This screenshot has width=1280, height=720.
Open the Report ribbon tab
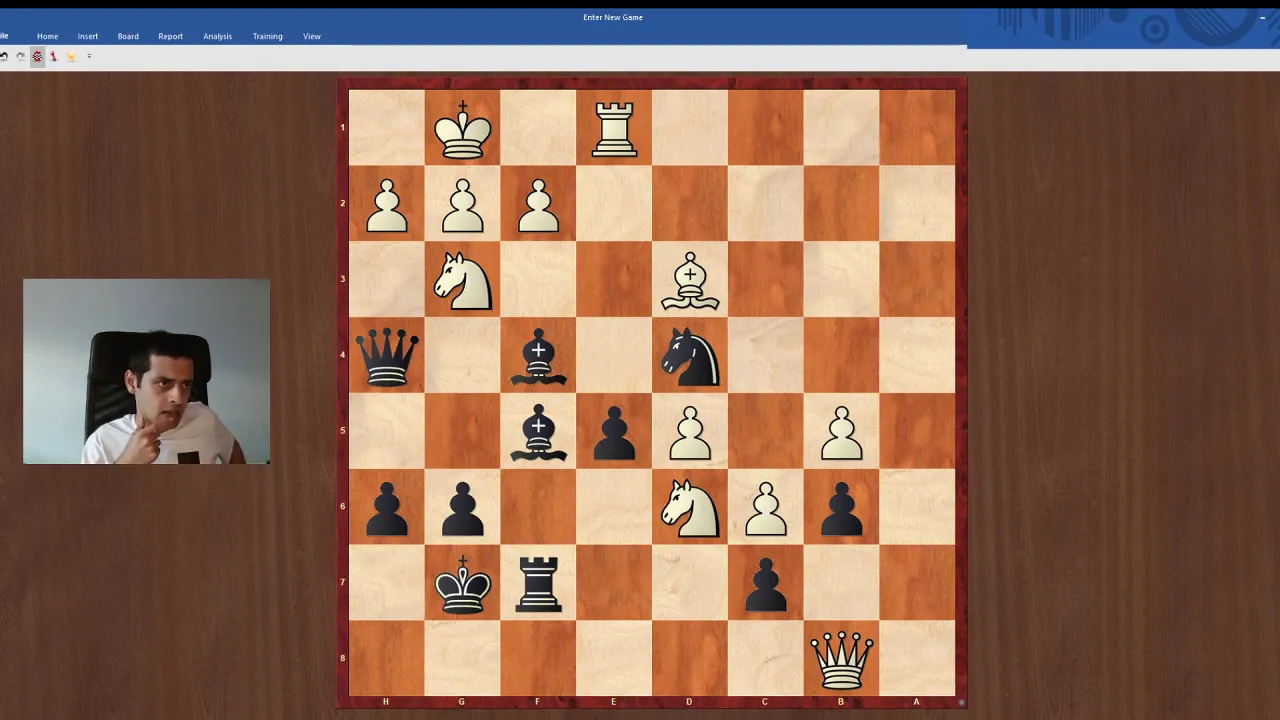170,36
